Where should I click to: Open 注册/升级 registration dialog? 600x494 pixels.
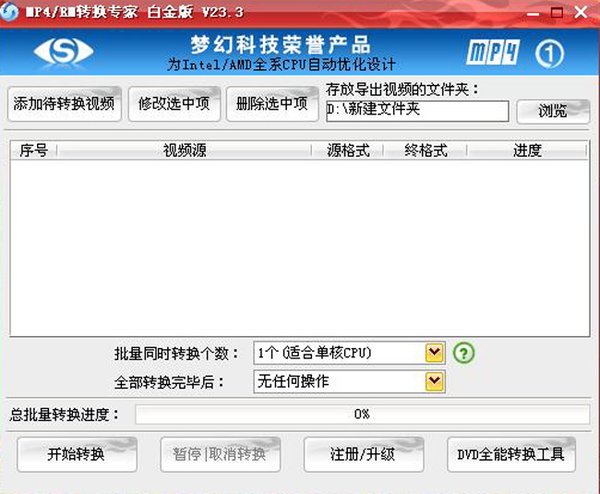point(364,455)
